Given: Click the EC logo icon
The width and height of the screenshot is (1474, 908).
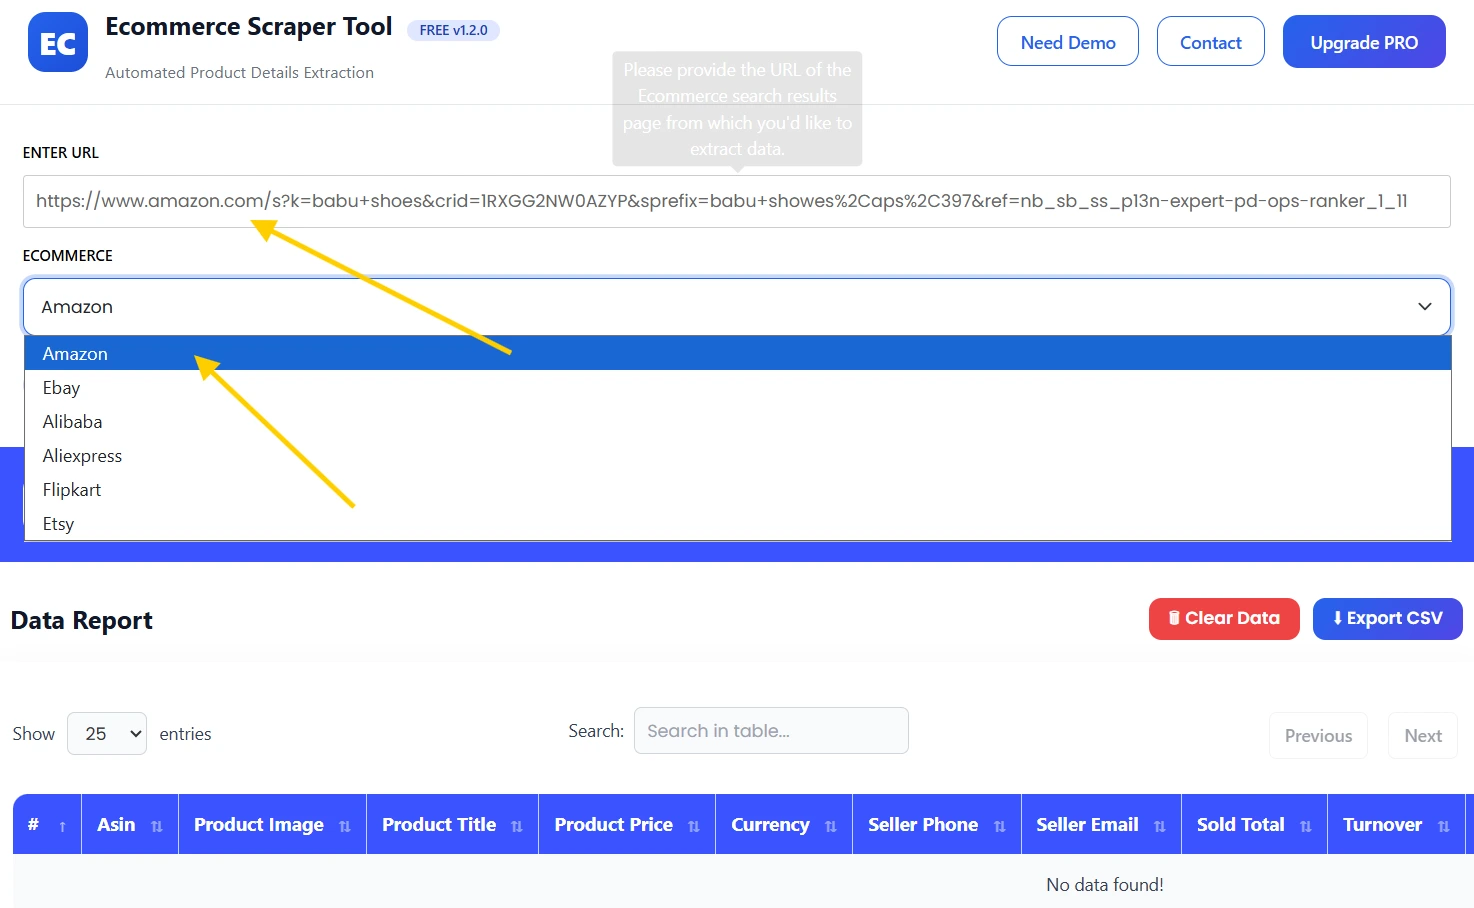Looking at the screenshot, I should (58, 42).
